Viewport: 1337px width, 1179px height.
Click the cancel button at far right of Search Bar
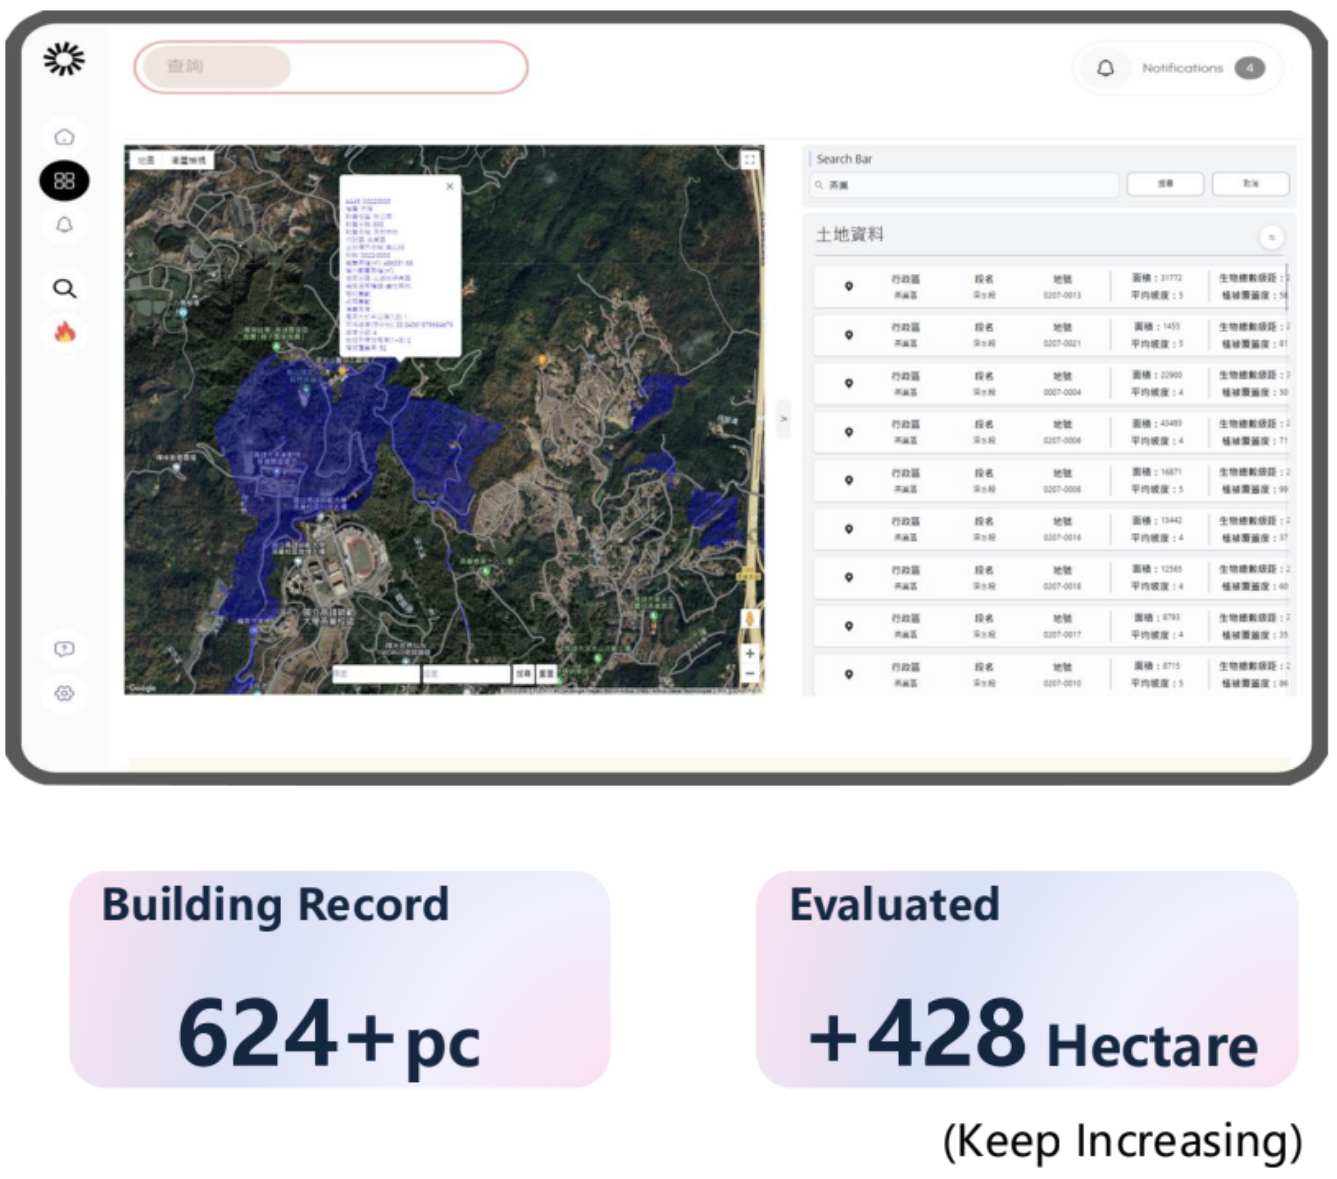click(x=1251, y=184)
